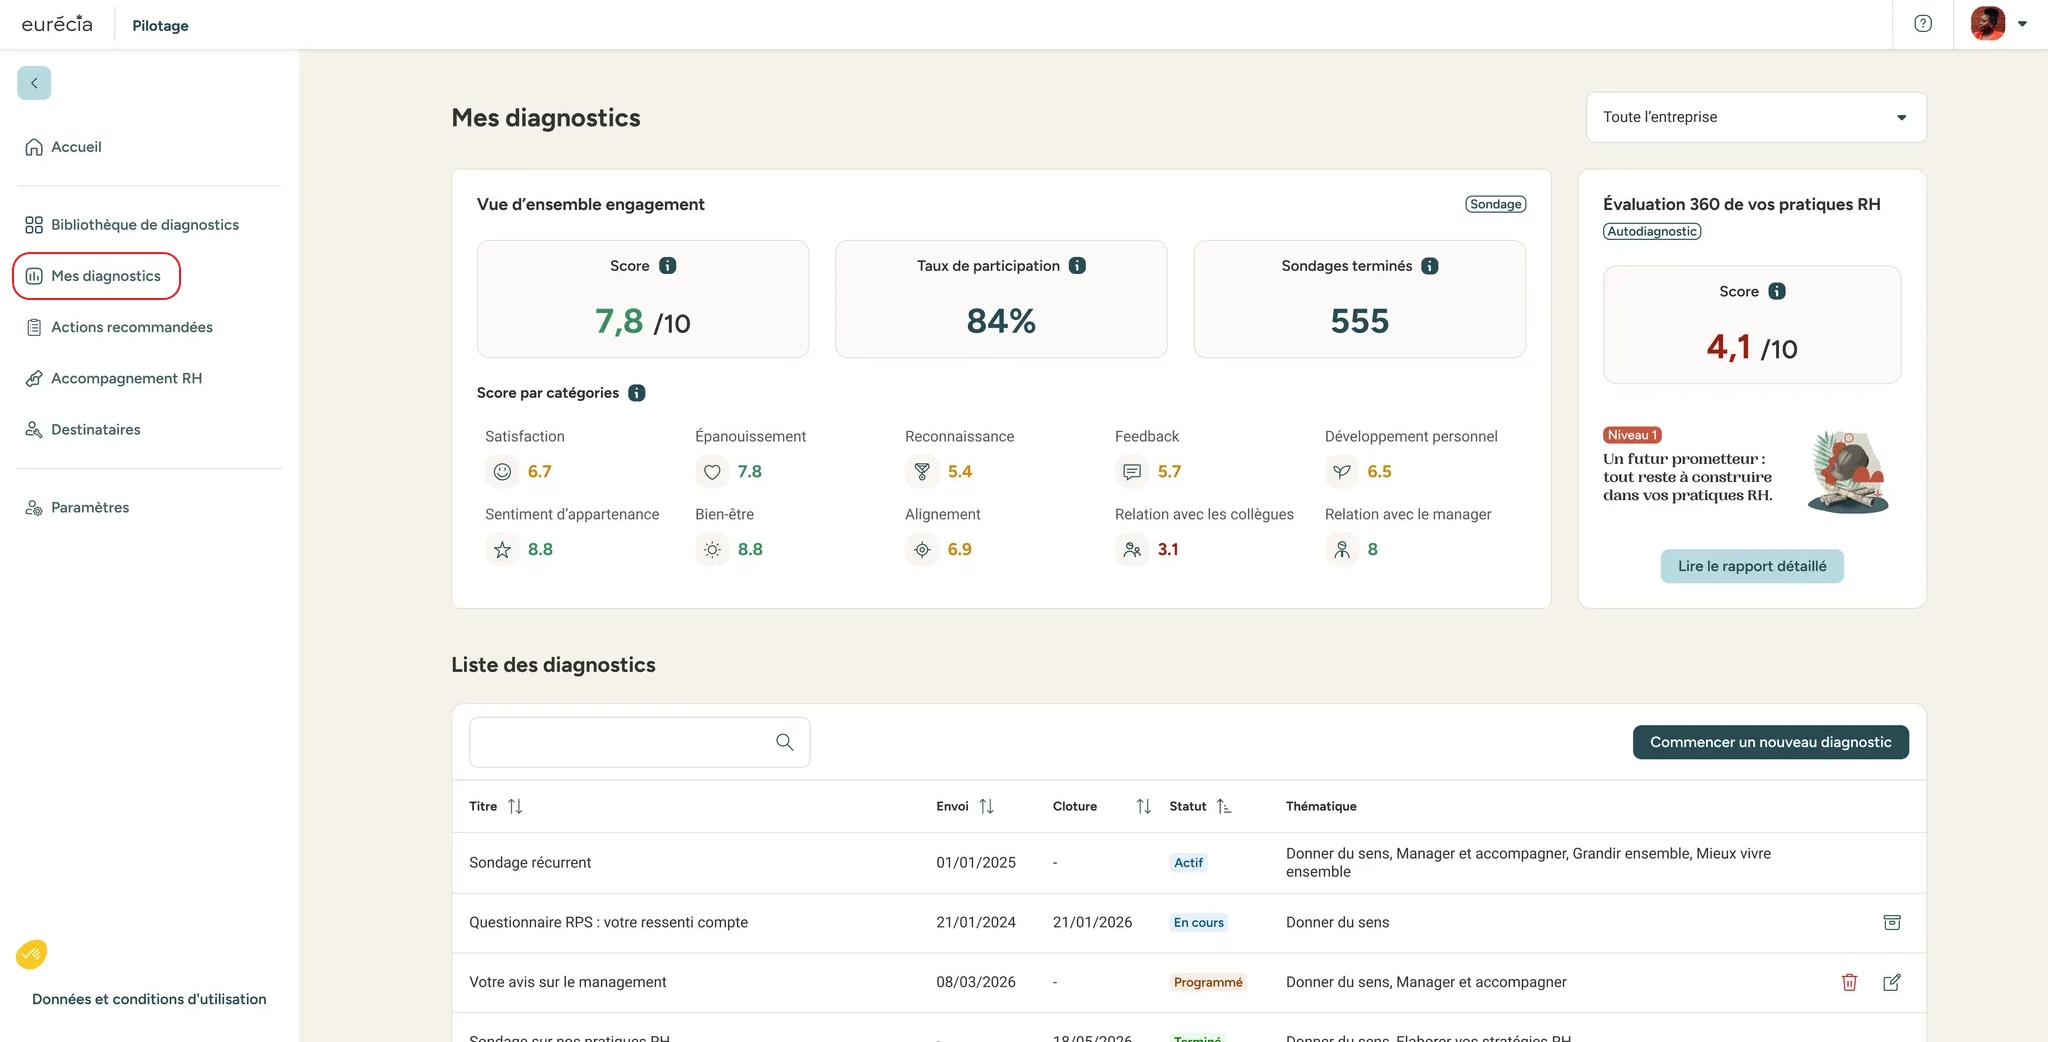Go to Actions recommandées menu item
Image resolution: width=2048 pixels, height=1042 pixels.
(131, 327)
